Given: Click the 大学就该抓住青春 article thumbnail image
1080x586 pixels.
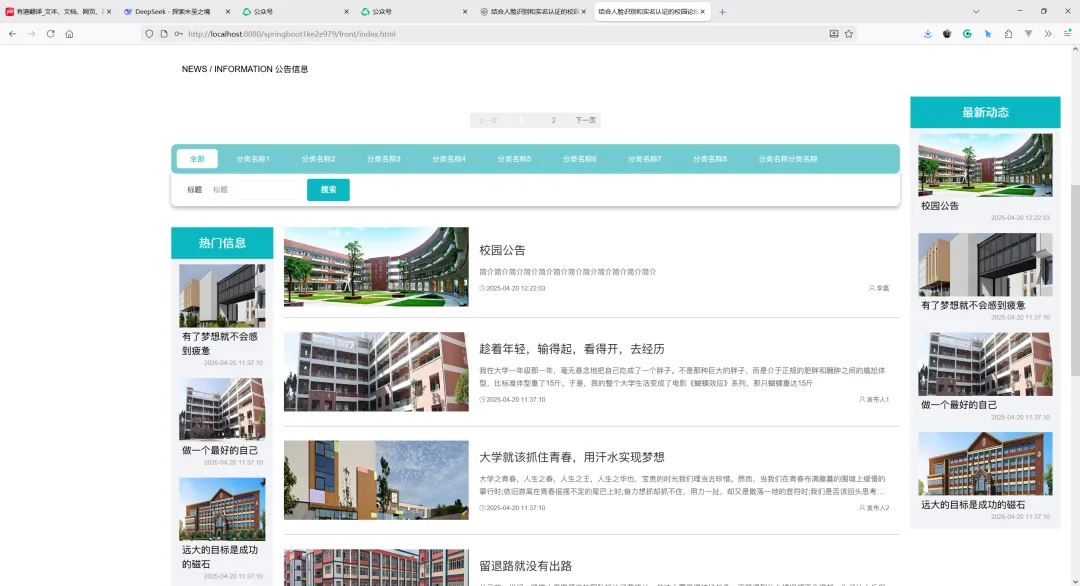Looking at the screenshot, I should (376, 480).
